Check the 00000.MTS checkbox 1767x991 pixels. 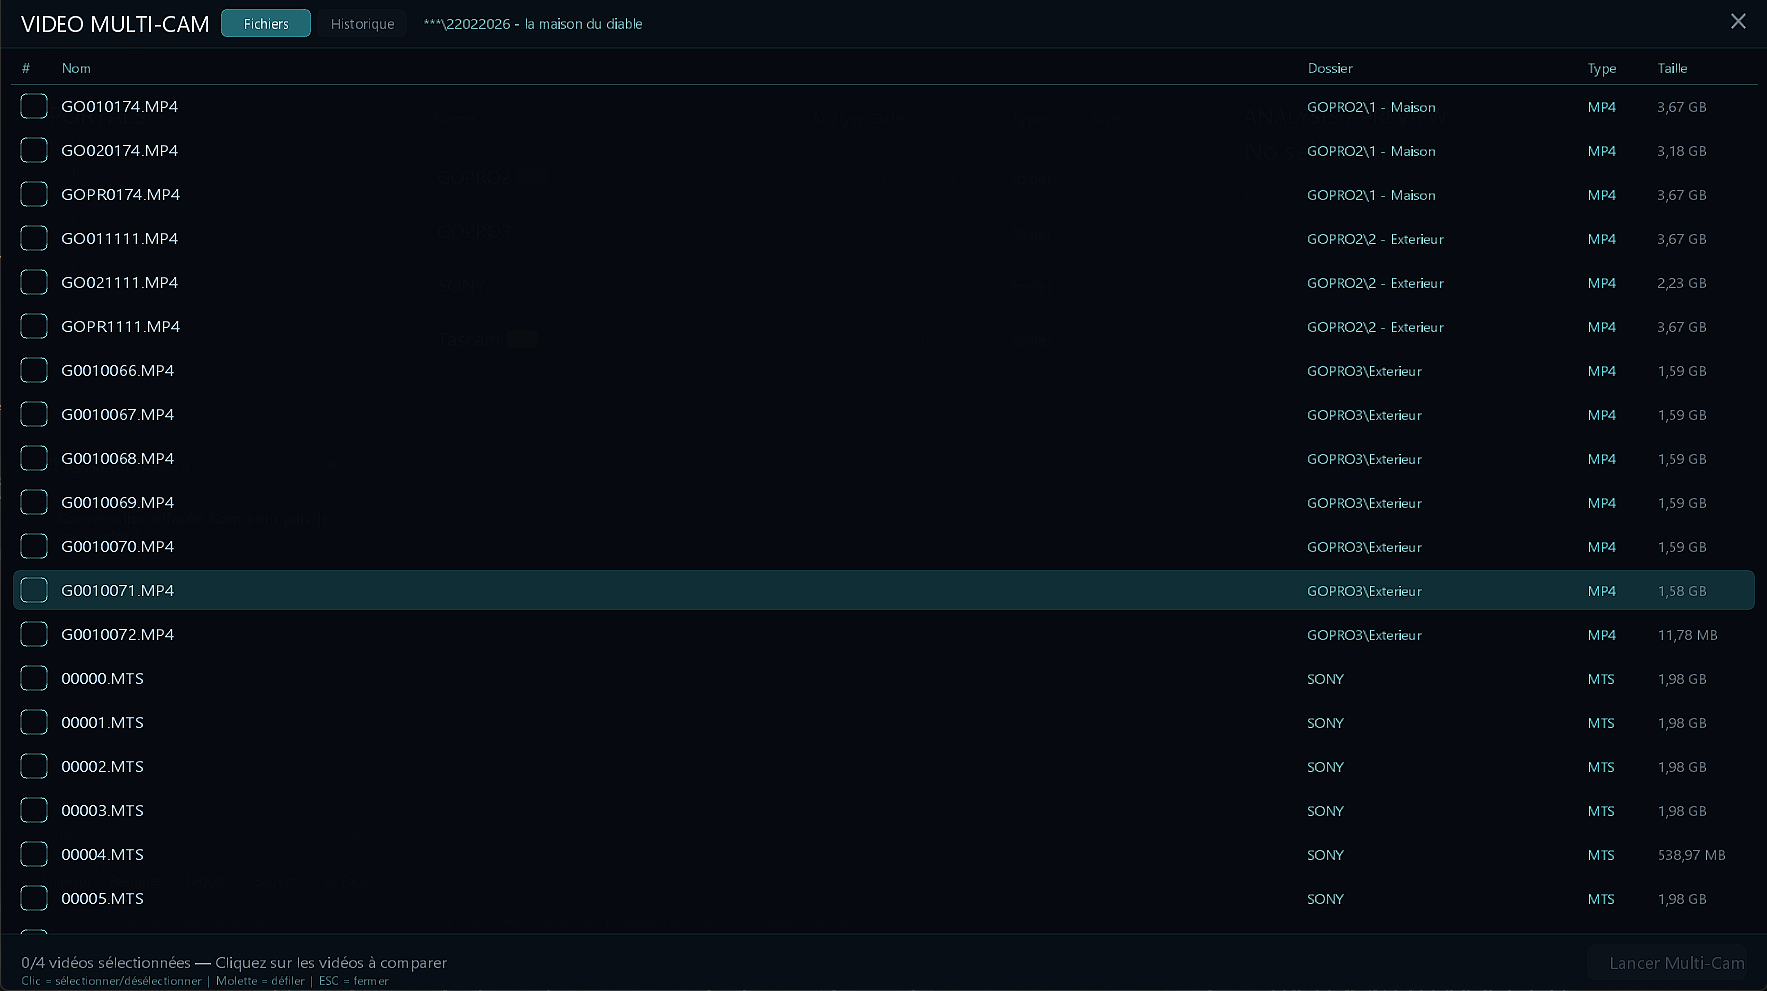click(x=34, y=679)
